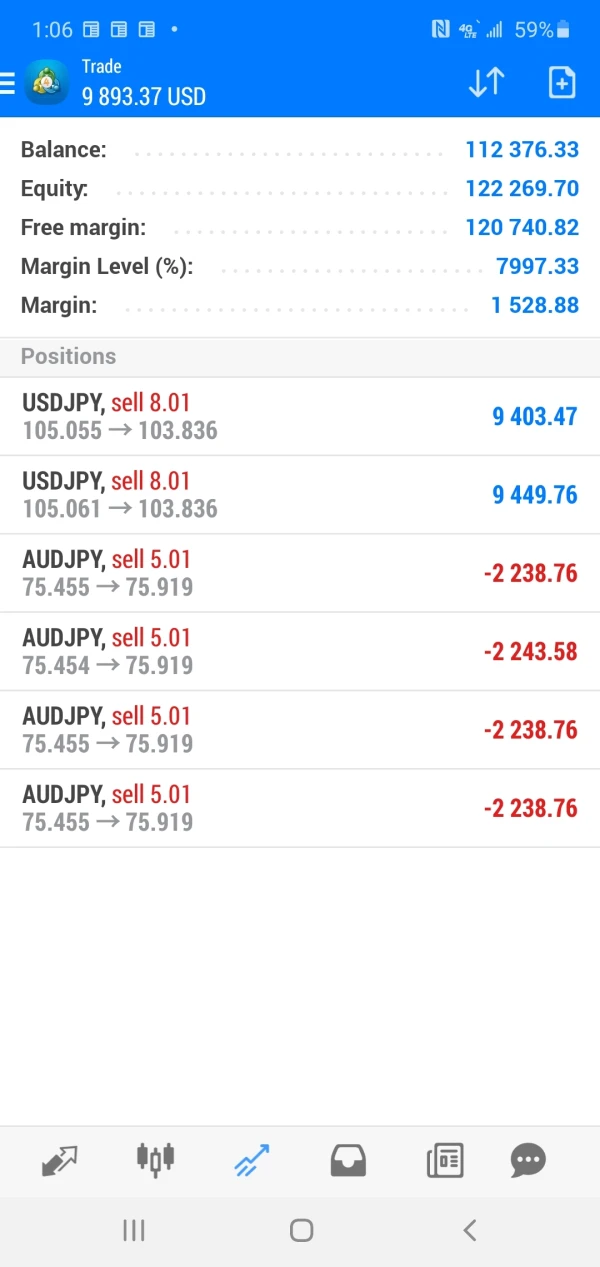Switch to the Quotes tab
The image size is (600, 1267).
point(60,1161)
